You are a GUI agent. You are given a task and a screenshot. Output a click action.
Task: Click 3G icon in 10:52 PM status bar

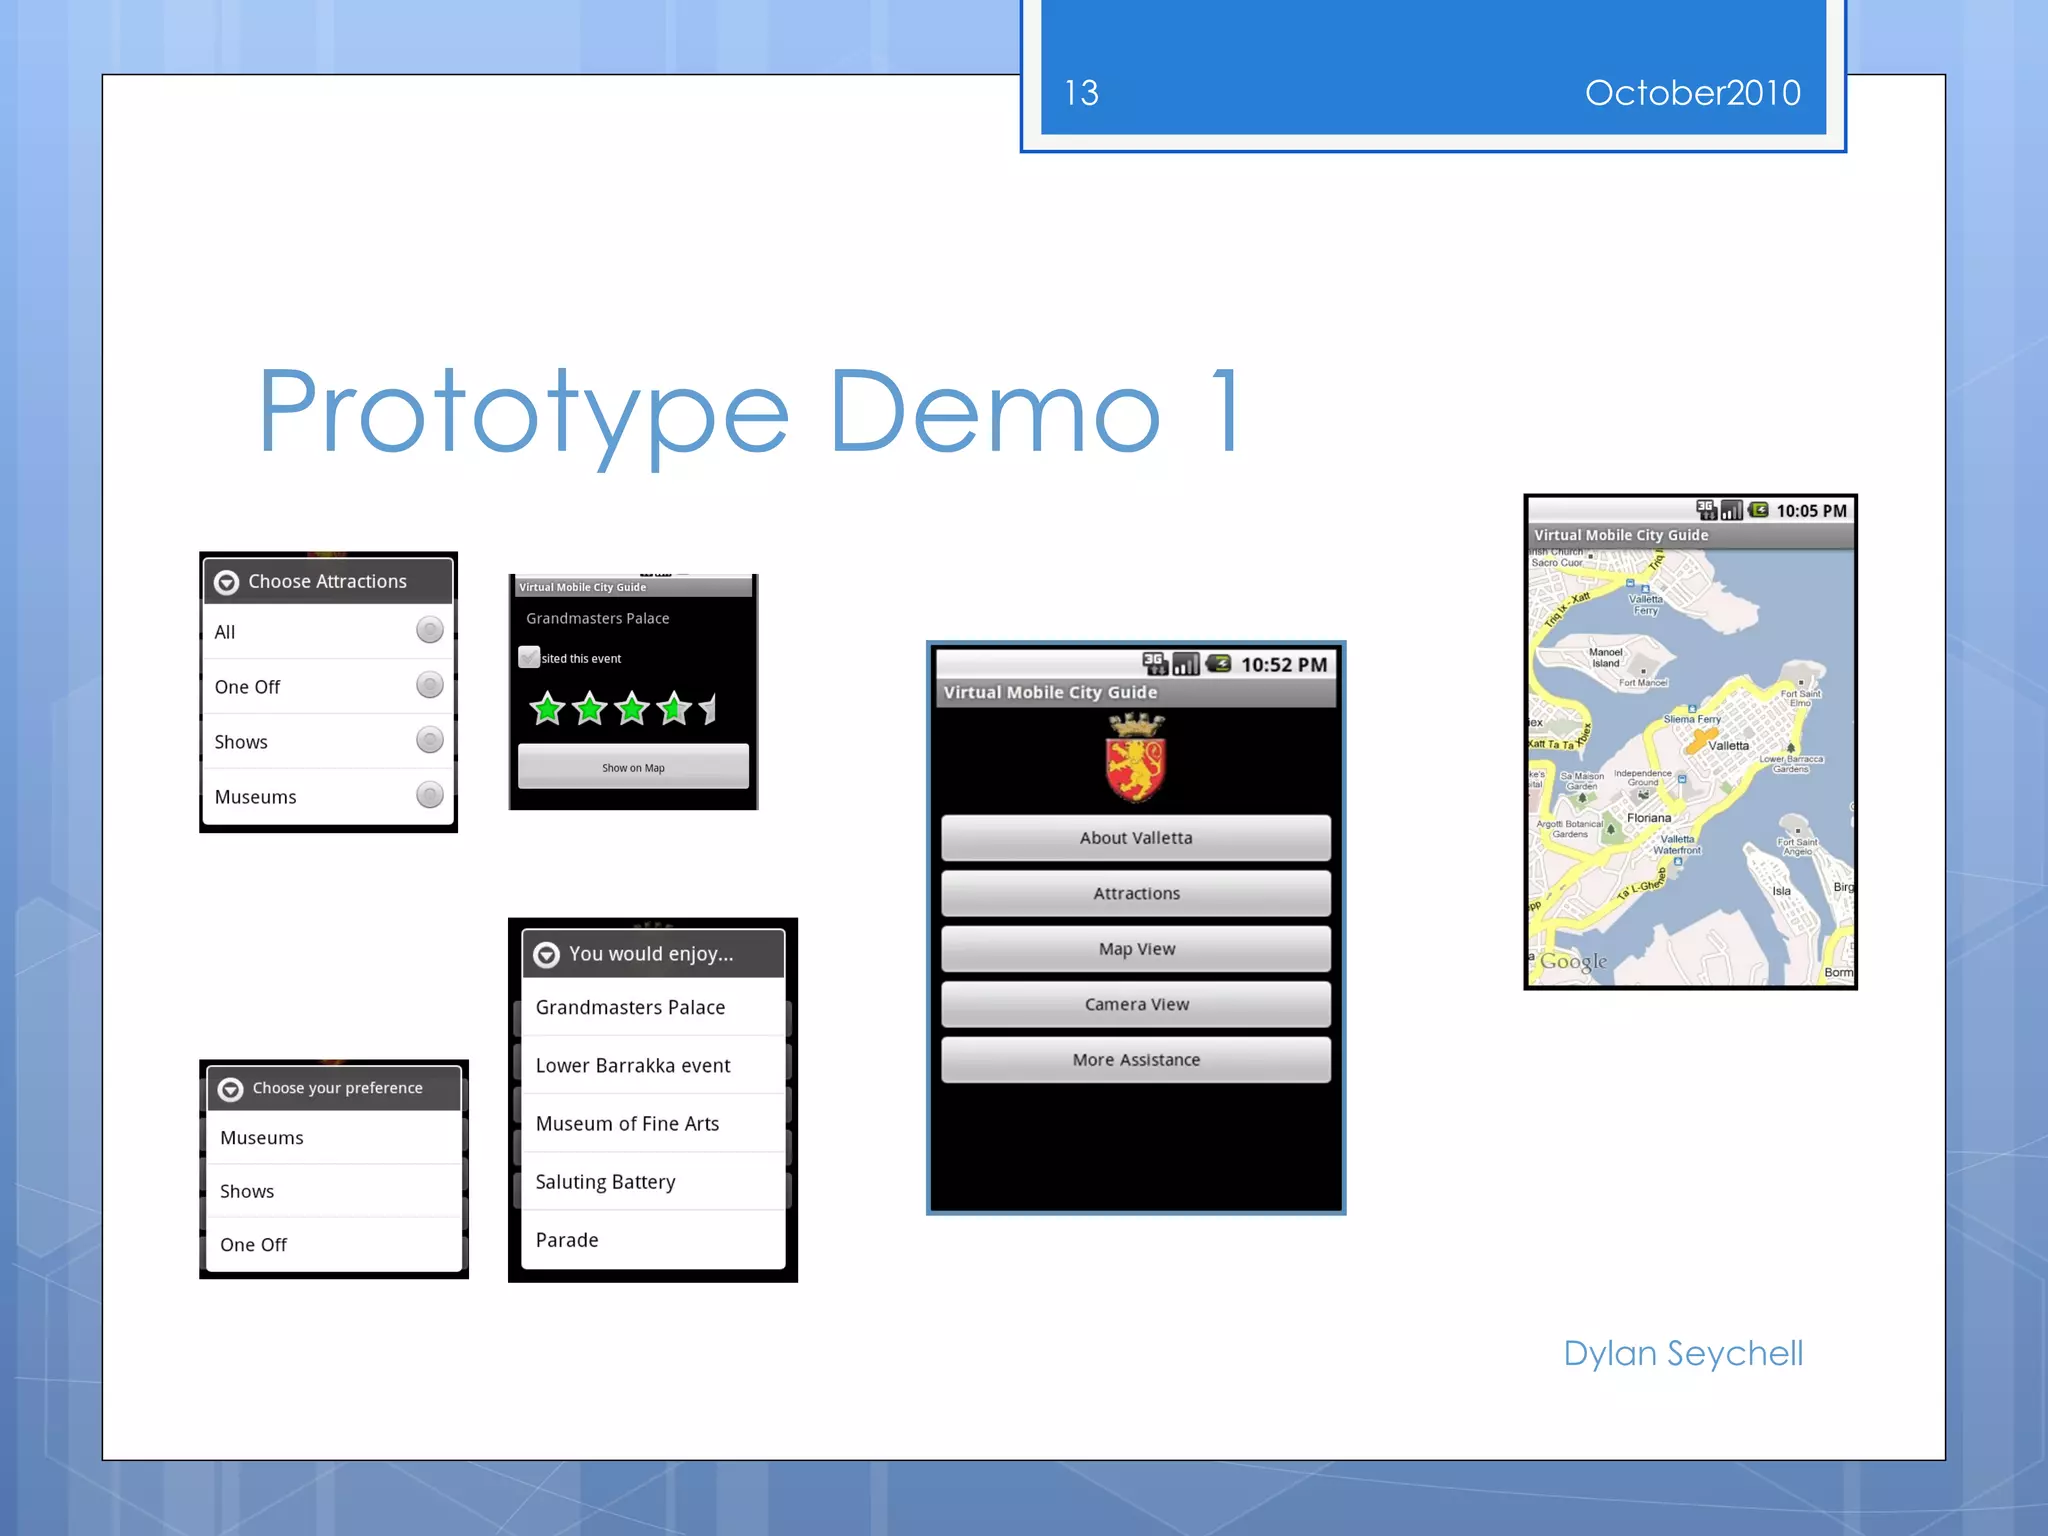(1155, 664)
